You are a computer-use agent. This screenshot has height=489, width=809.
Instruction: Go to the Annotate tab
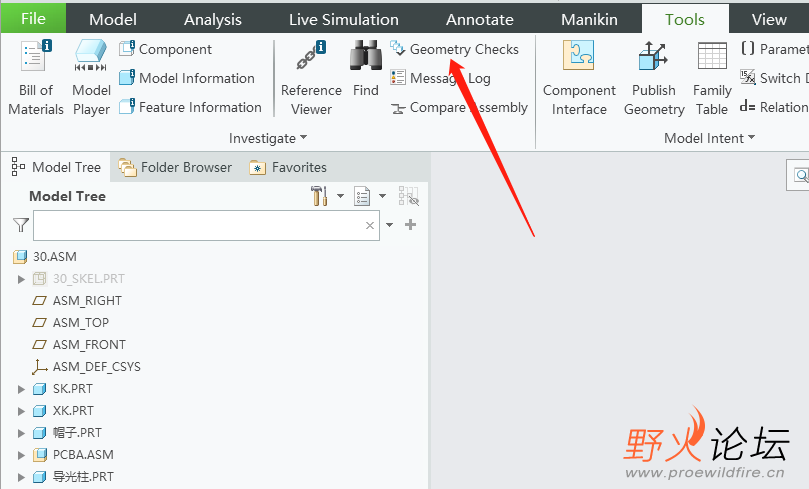pyautogui.click(x=480, y=19)
